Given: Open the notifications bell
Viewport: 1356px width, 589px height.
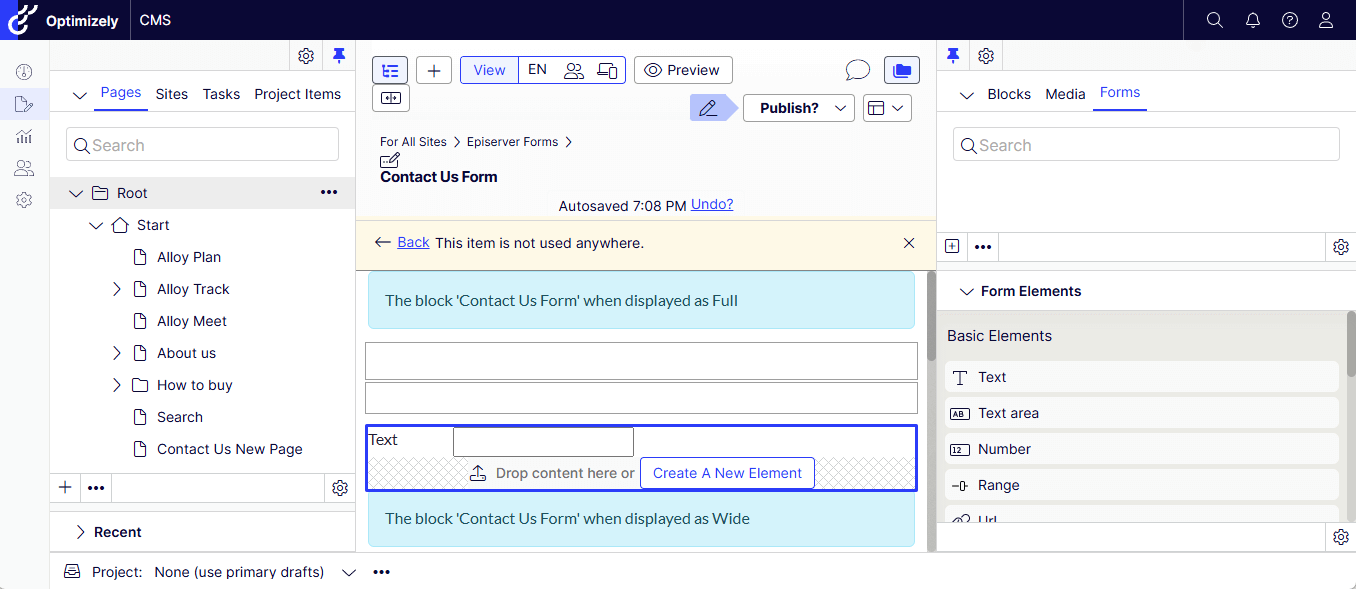Looking at the screenshot, I should click(1252, 20).
